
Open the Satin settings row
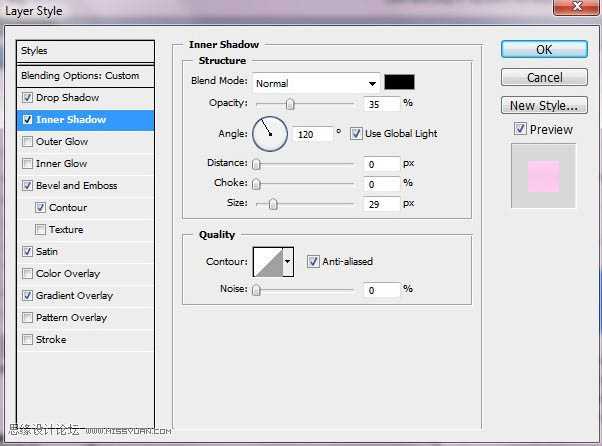[86, 251]
